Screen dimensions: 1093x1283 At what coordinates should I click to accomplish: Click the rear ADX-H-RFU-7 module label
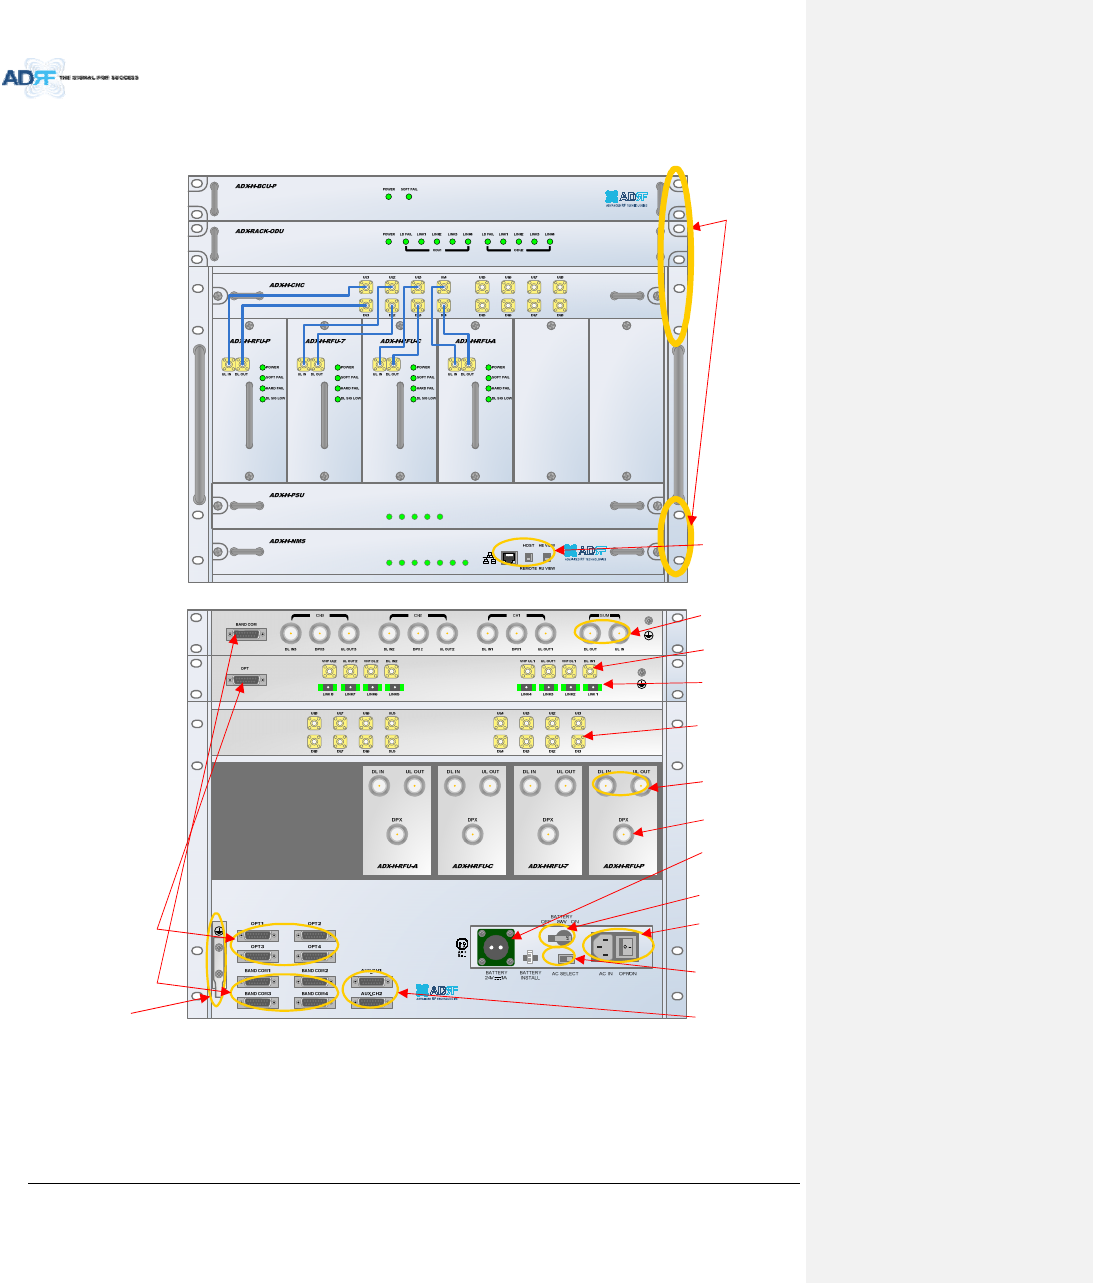[x=548, y=866]
